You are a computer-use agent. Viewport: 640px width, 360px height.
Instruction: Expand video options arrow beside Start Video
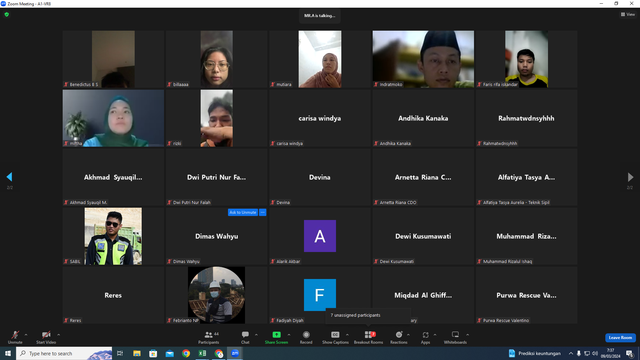[58, 335]
